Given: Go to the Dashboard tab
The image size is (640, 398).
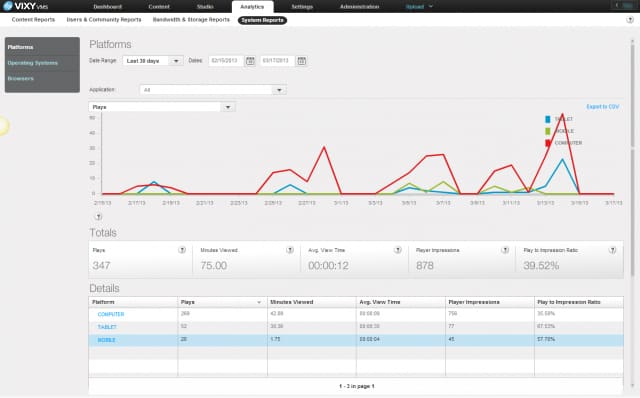Looking at the screenshot, I should tap(108, 7).
